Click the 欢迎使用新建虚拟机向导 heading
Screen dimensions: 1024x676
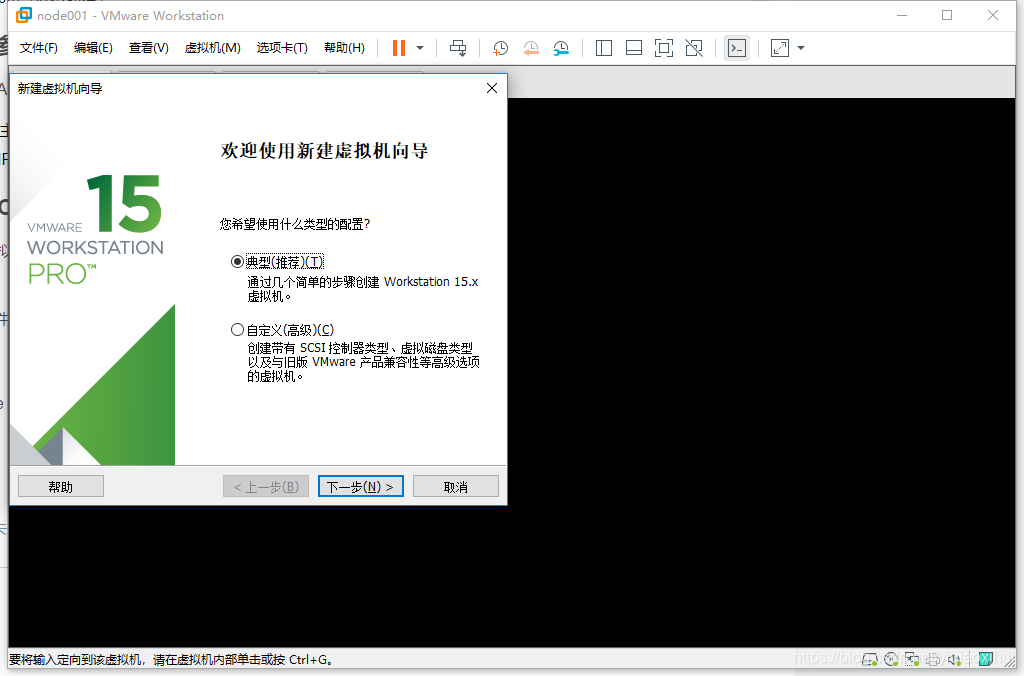[x=324, y=151]
